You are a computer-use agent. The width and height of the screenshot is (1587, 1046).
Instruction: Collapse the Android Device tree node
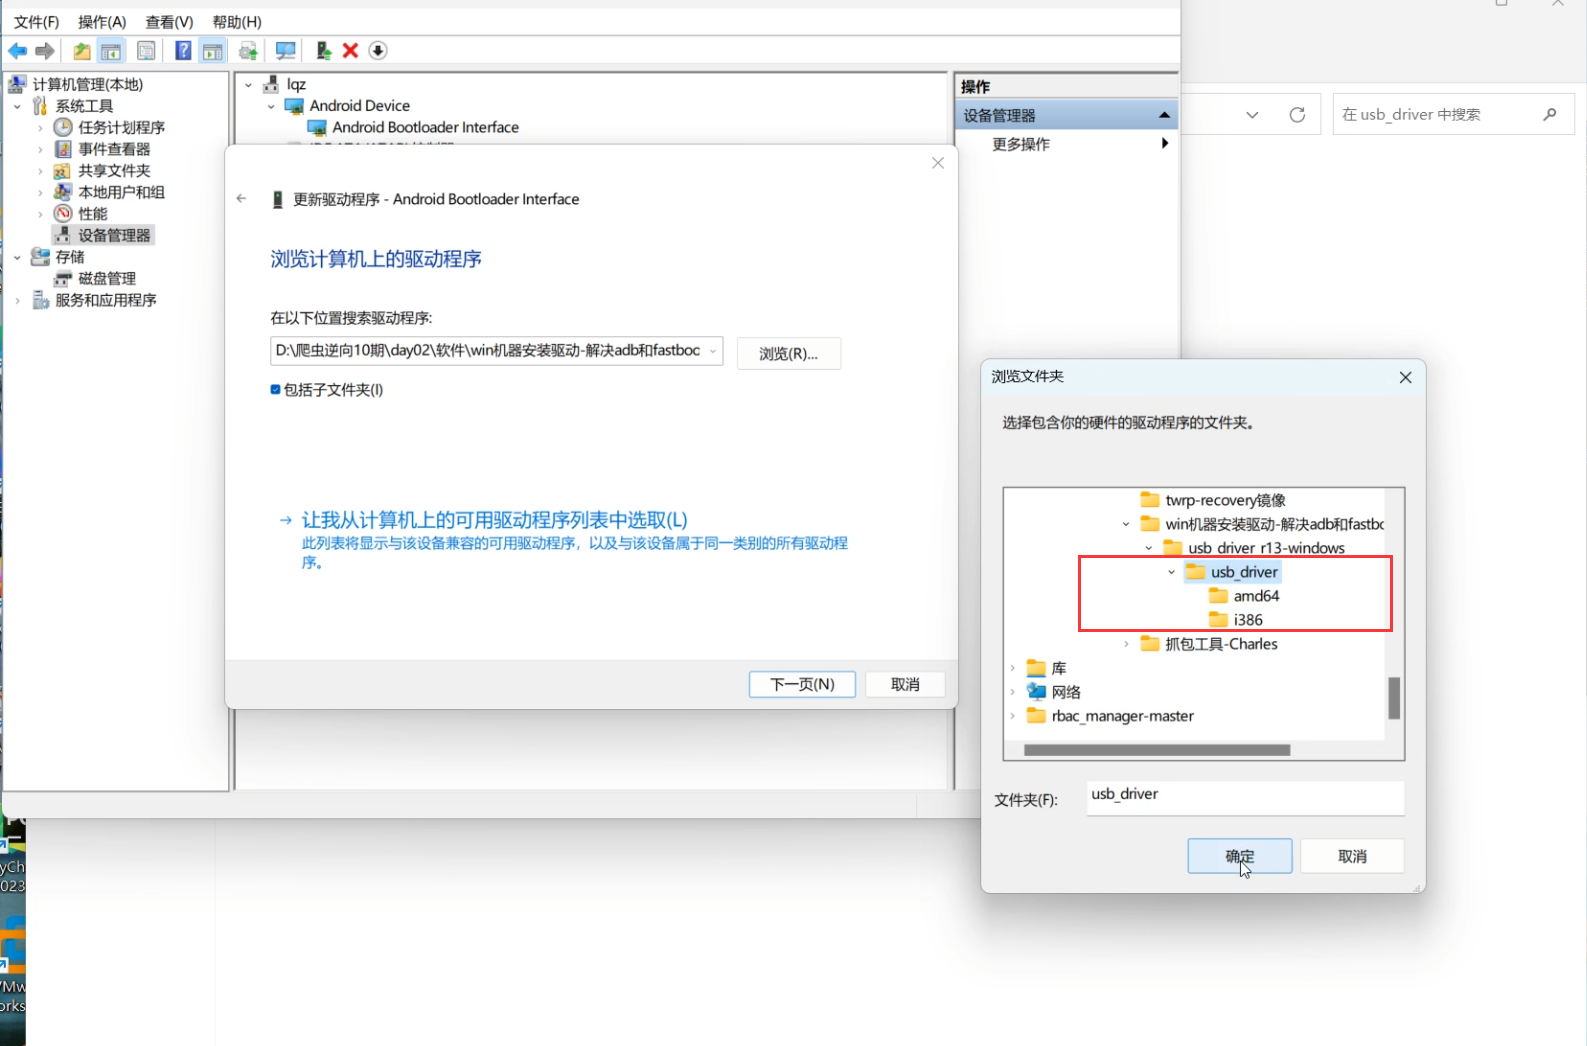click(x=271, y=106)
